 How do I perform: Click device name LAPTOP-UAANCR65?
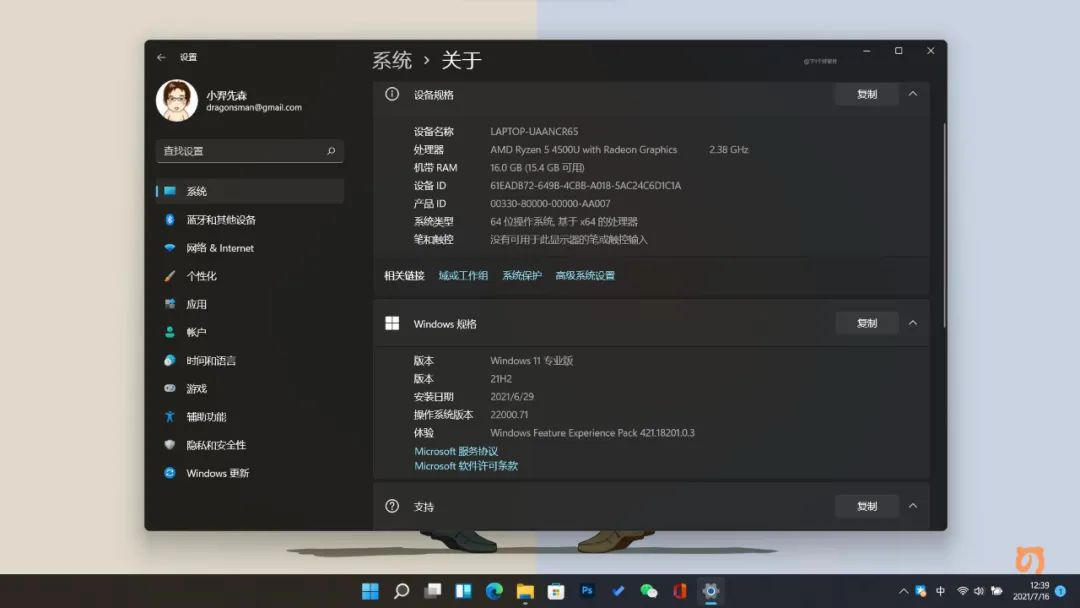(534, 131)
